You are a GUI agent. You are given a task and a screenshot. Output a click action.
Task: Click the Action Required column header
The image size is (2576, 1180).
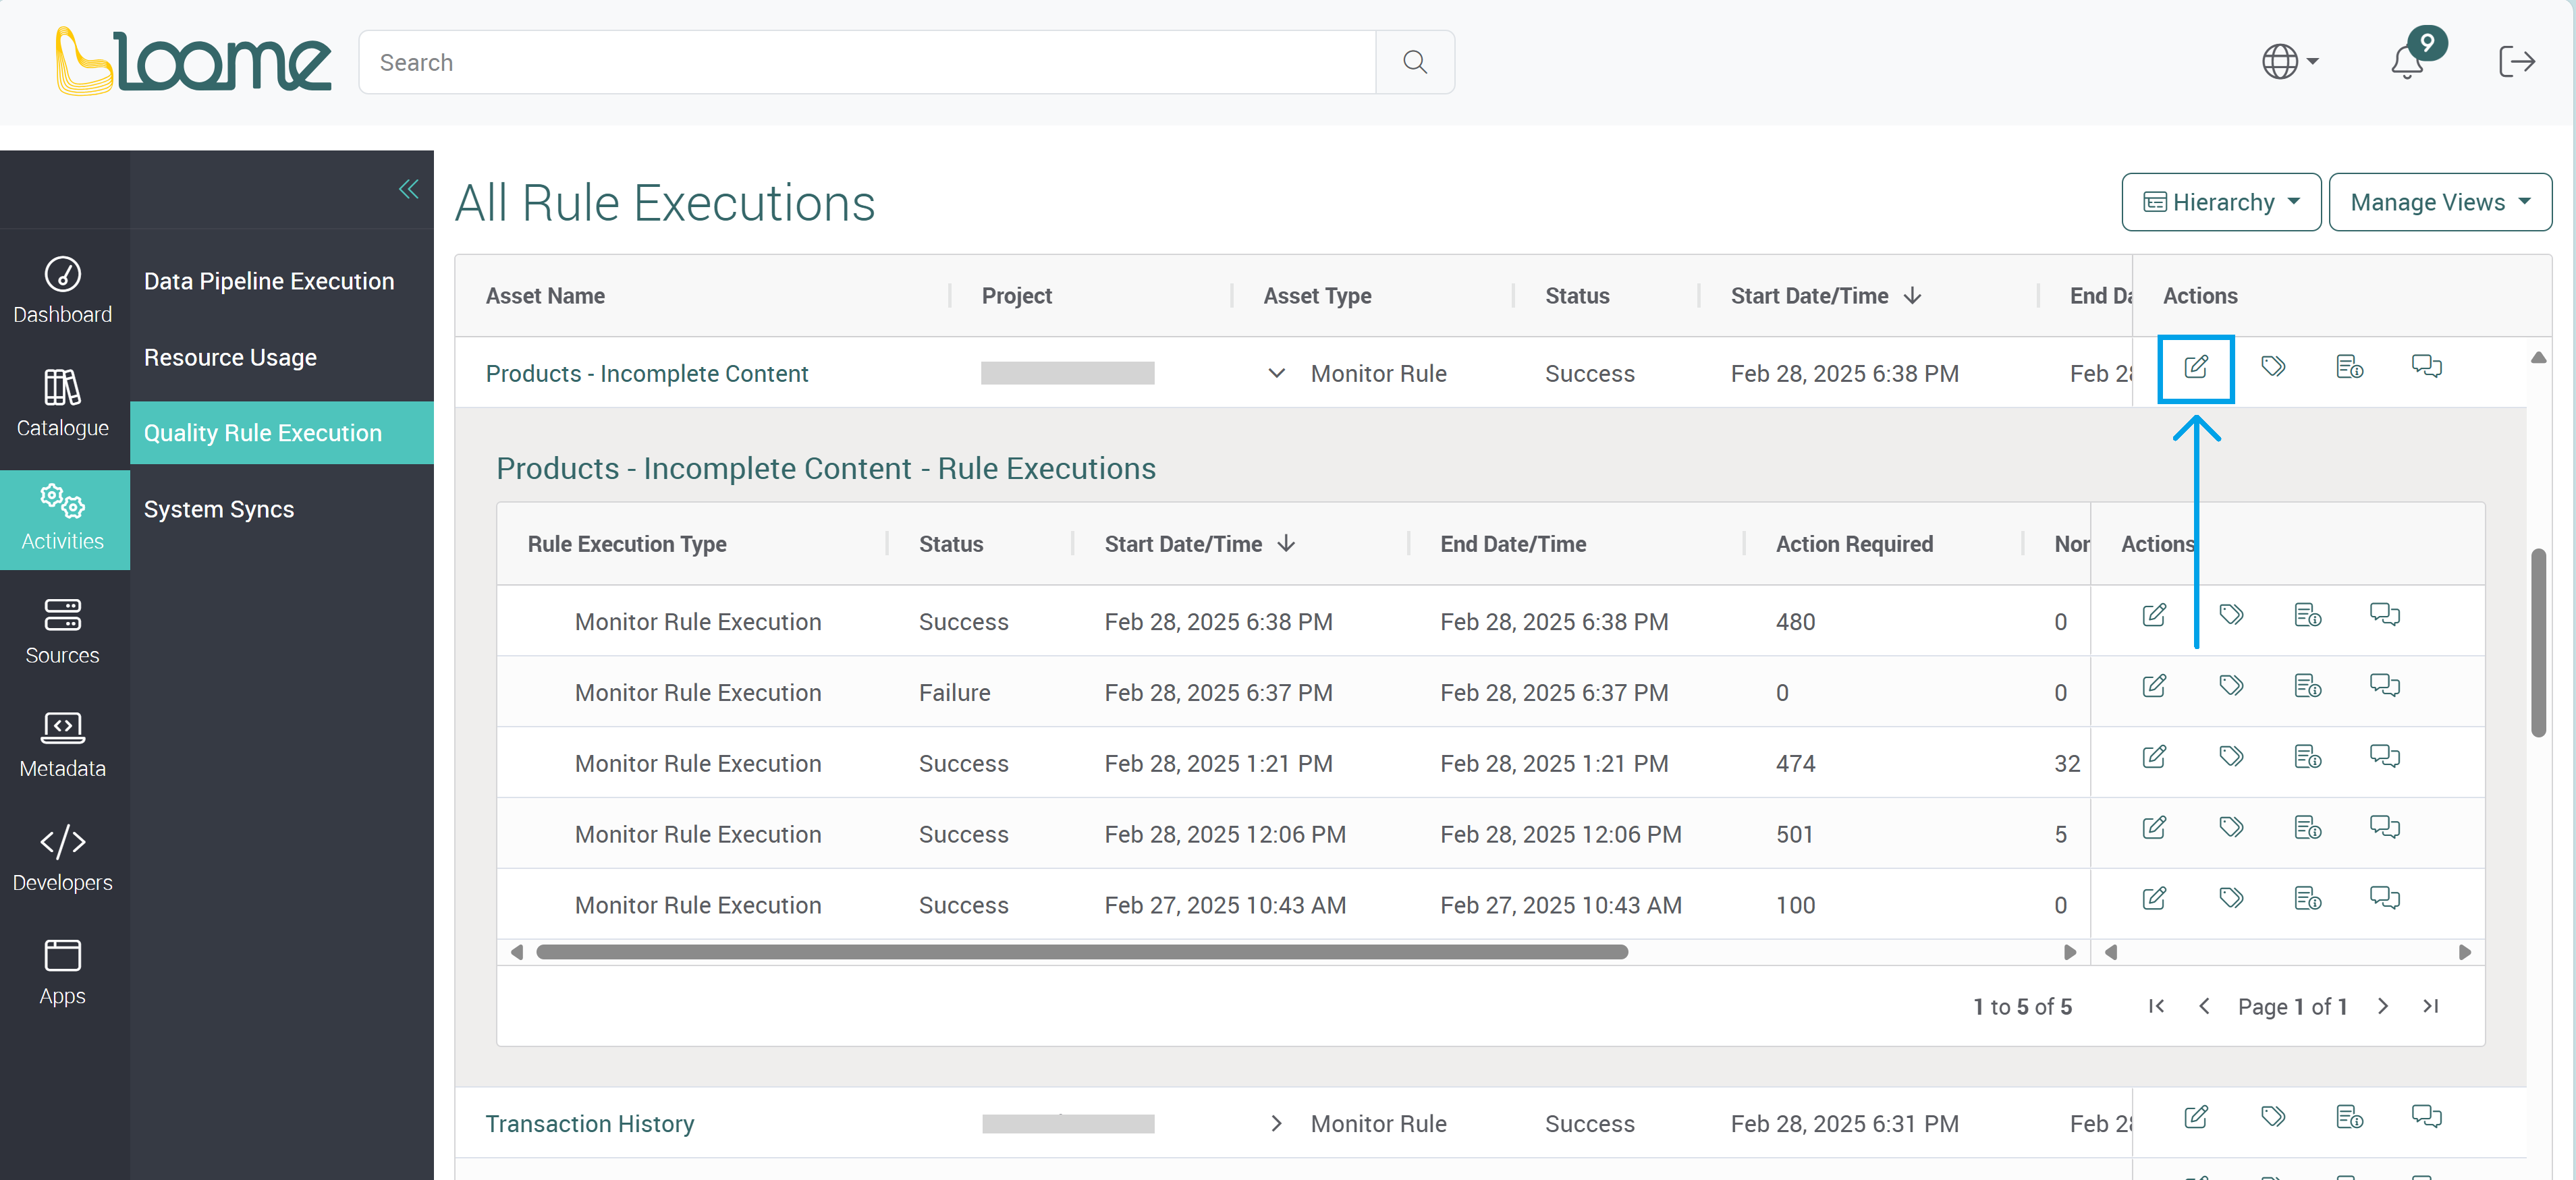tap(1854, 544)
